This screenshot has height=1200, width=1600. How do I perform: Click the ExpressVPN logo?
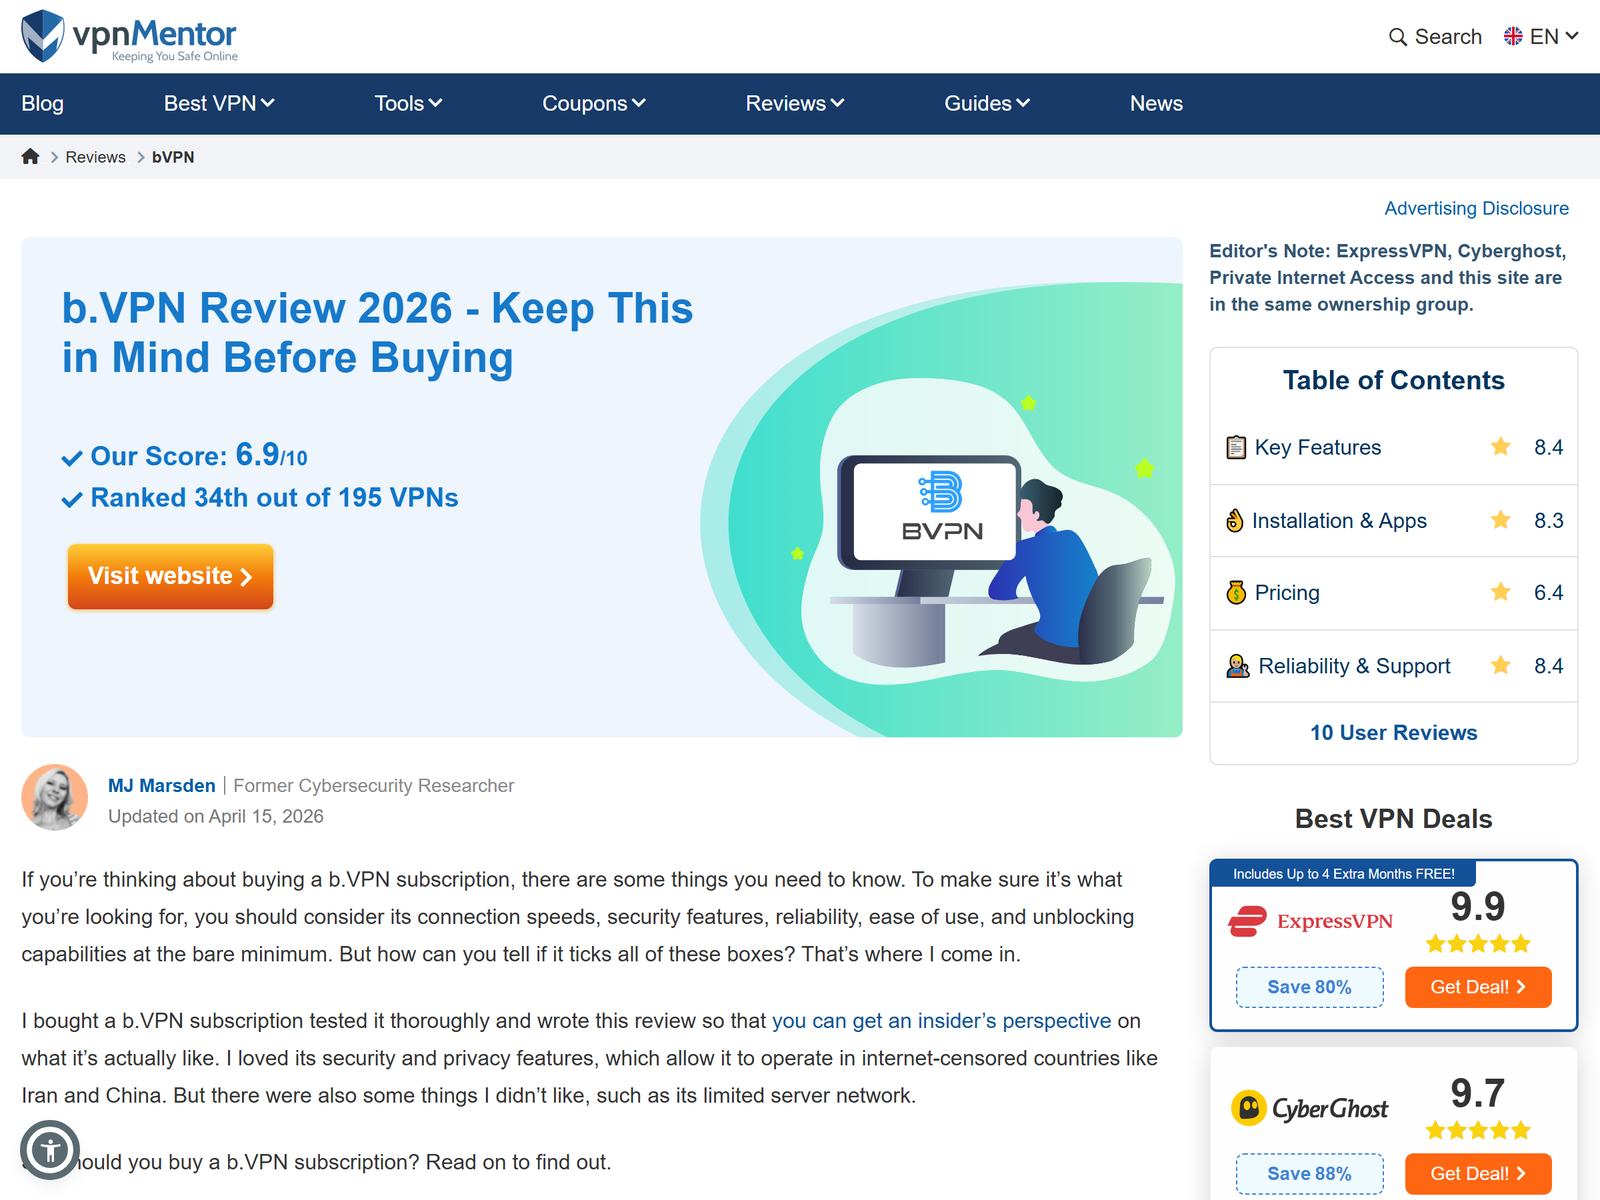tap(1310, 921)
